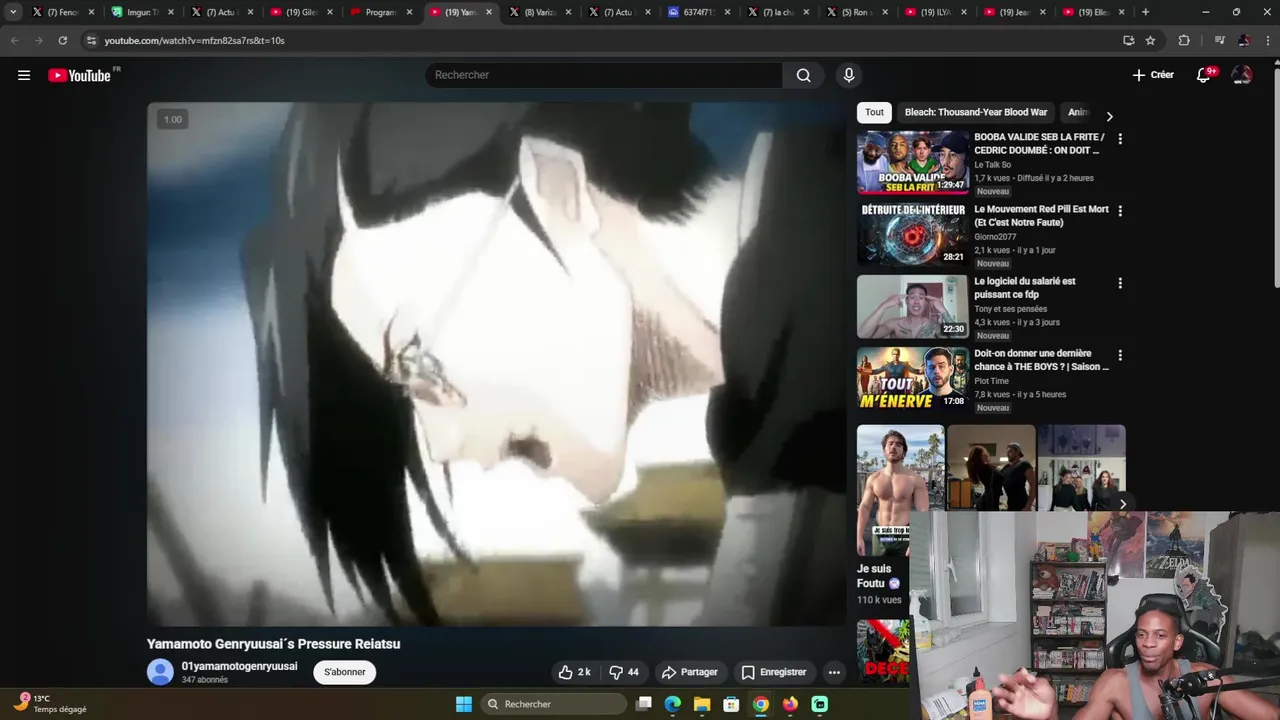Switch to the (19) Gile YouTube tab
The image size is (1280, 720).
point(301,12)
